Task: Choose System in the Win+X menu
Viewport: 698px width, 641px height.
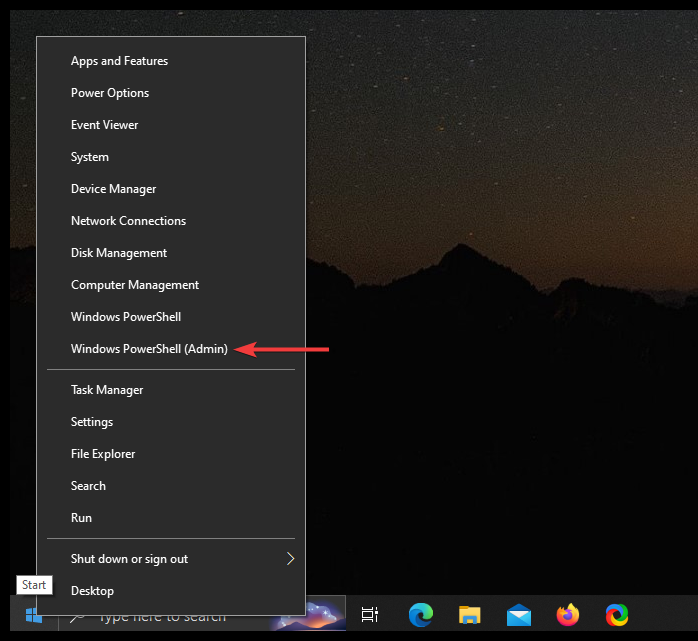Action: pyautogui.click(x=171, y=157)
